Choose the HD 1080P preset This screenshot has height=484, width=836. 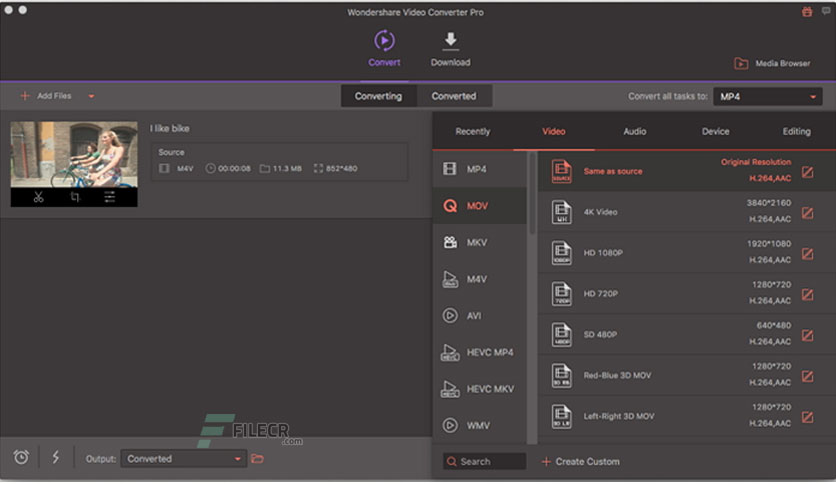687,253
